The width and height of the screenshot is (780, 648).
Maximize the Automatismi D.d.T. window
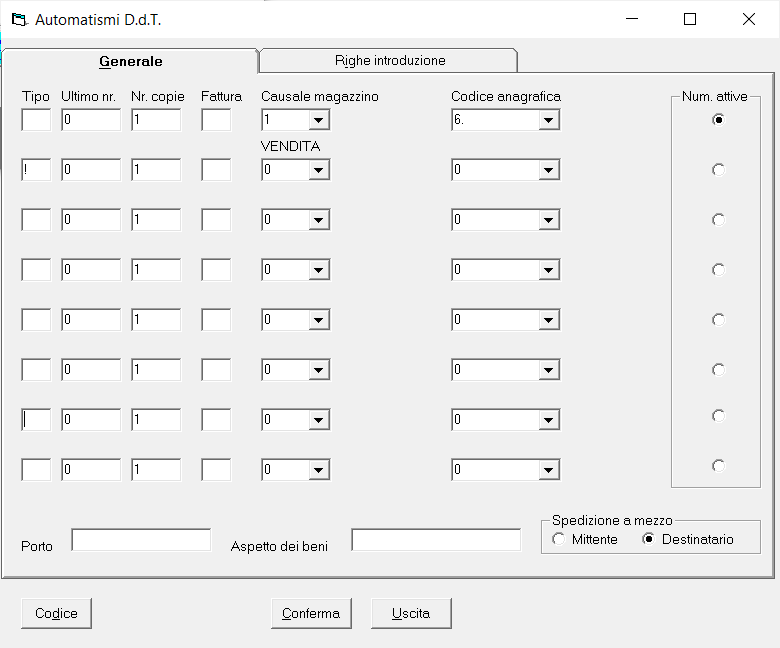[x=690, y=19]
